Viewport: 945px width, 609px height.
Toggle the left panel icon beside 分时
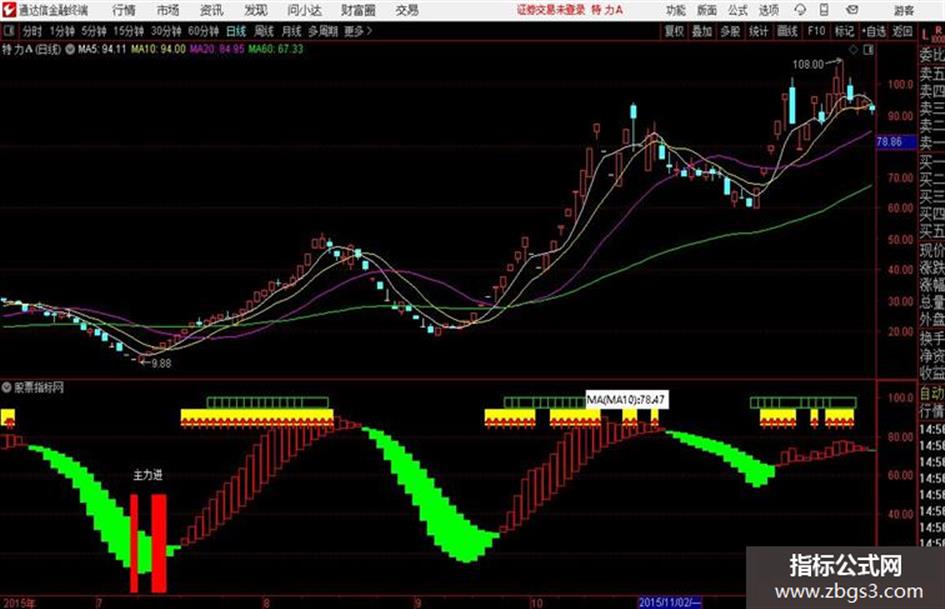point(8,31)
